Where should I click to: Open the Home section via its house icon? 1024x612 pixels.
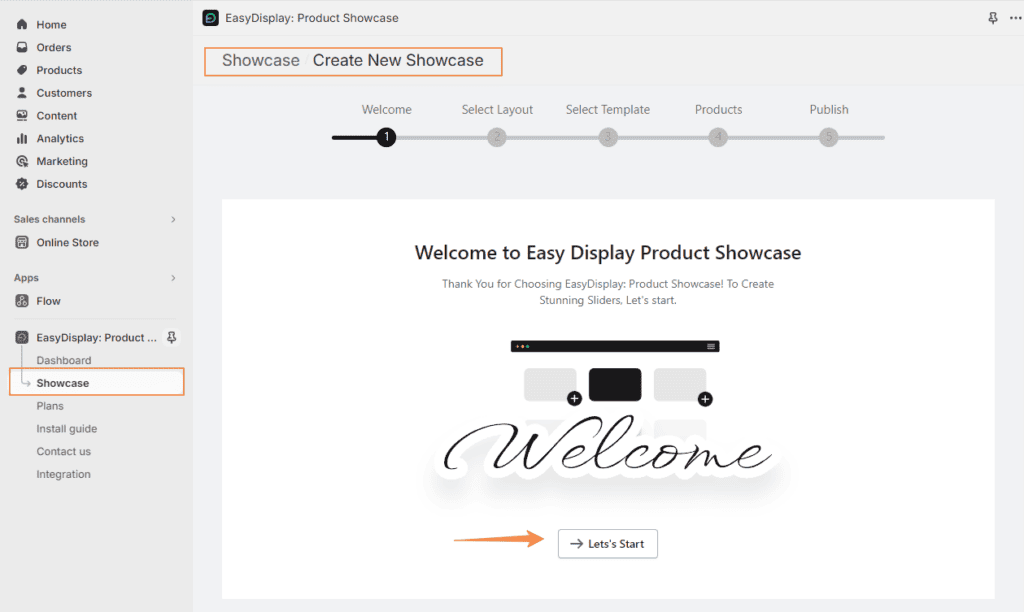click(21, 24)
